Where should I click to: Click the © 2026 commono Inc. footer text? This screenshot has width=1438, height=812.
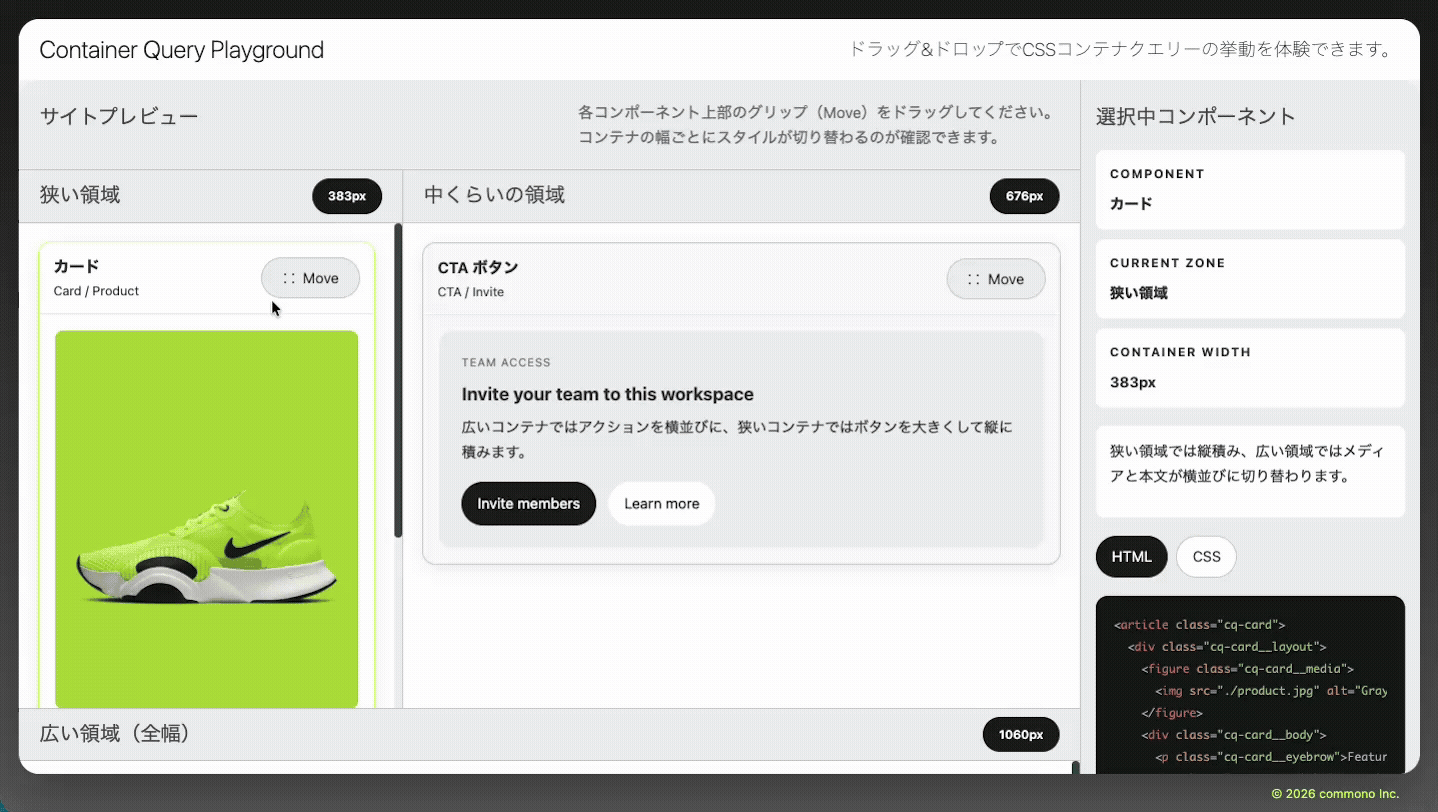point(1335,794)
